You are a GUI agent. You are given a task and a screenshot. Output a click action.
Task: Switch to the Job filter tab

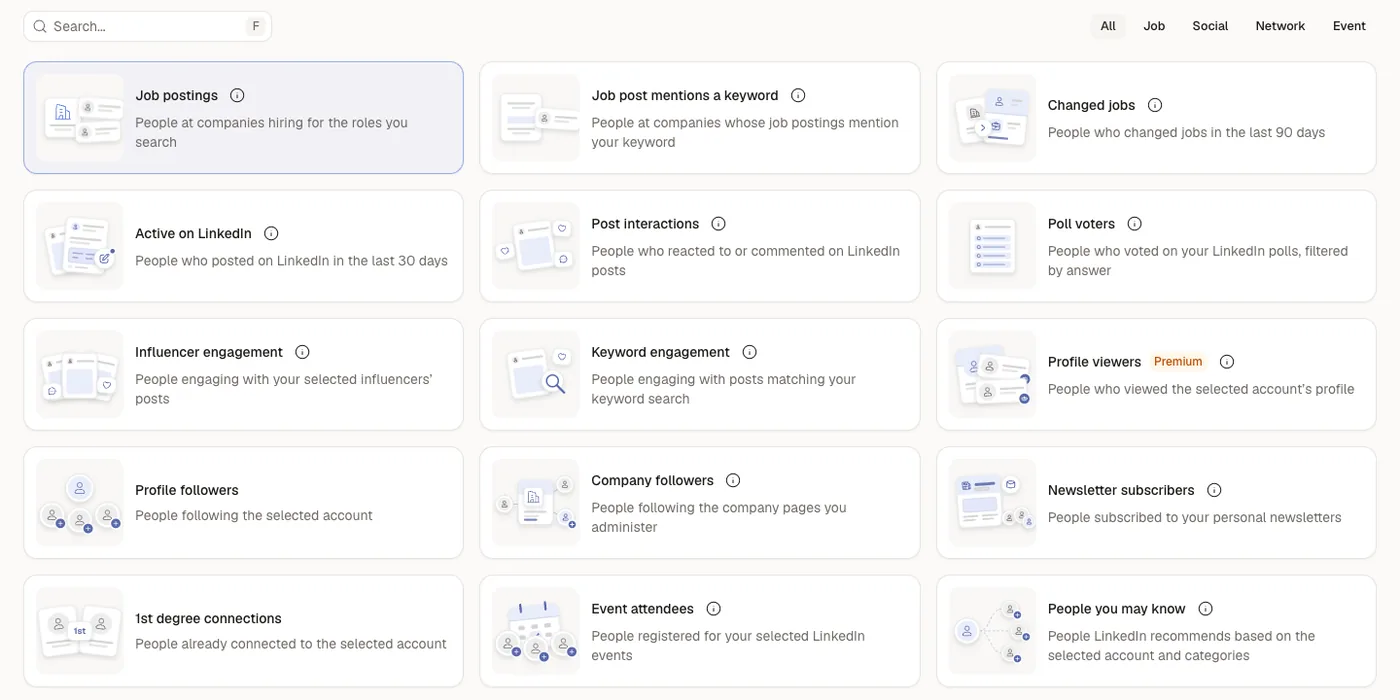[1154, 26]
